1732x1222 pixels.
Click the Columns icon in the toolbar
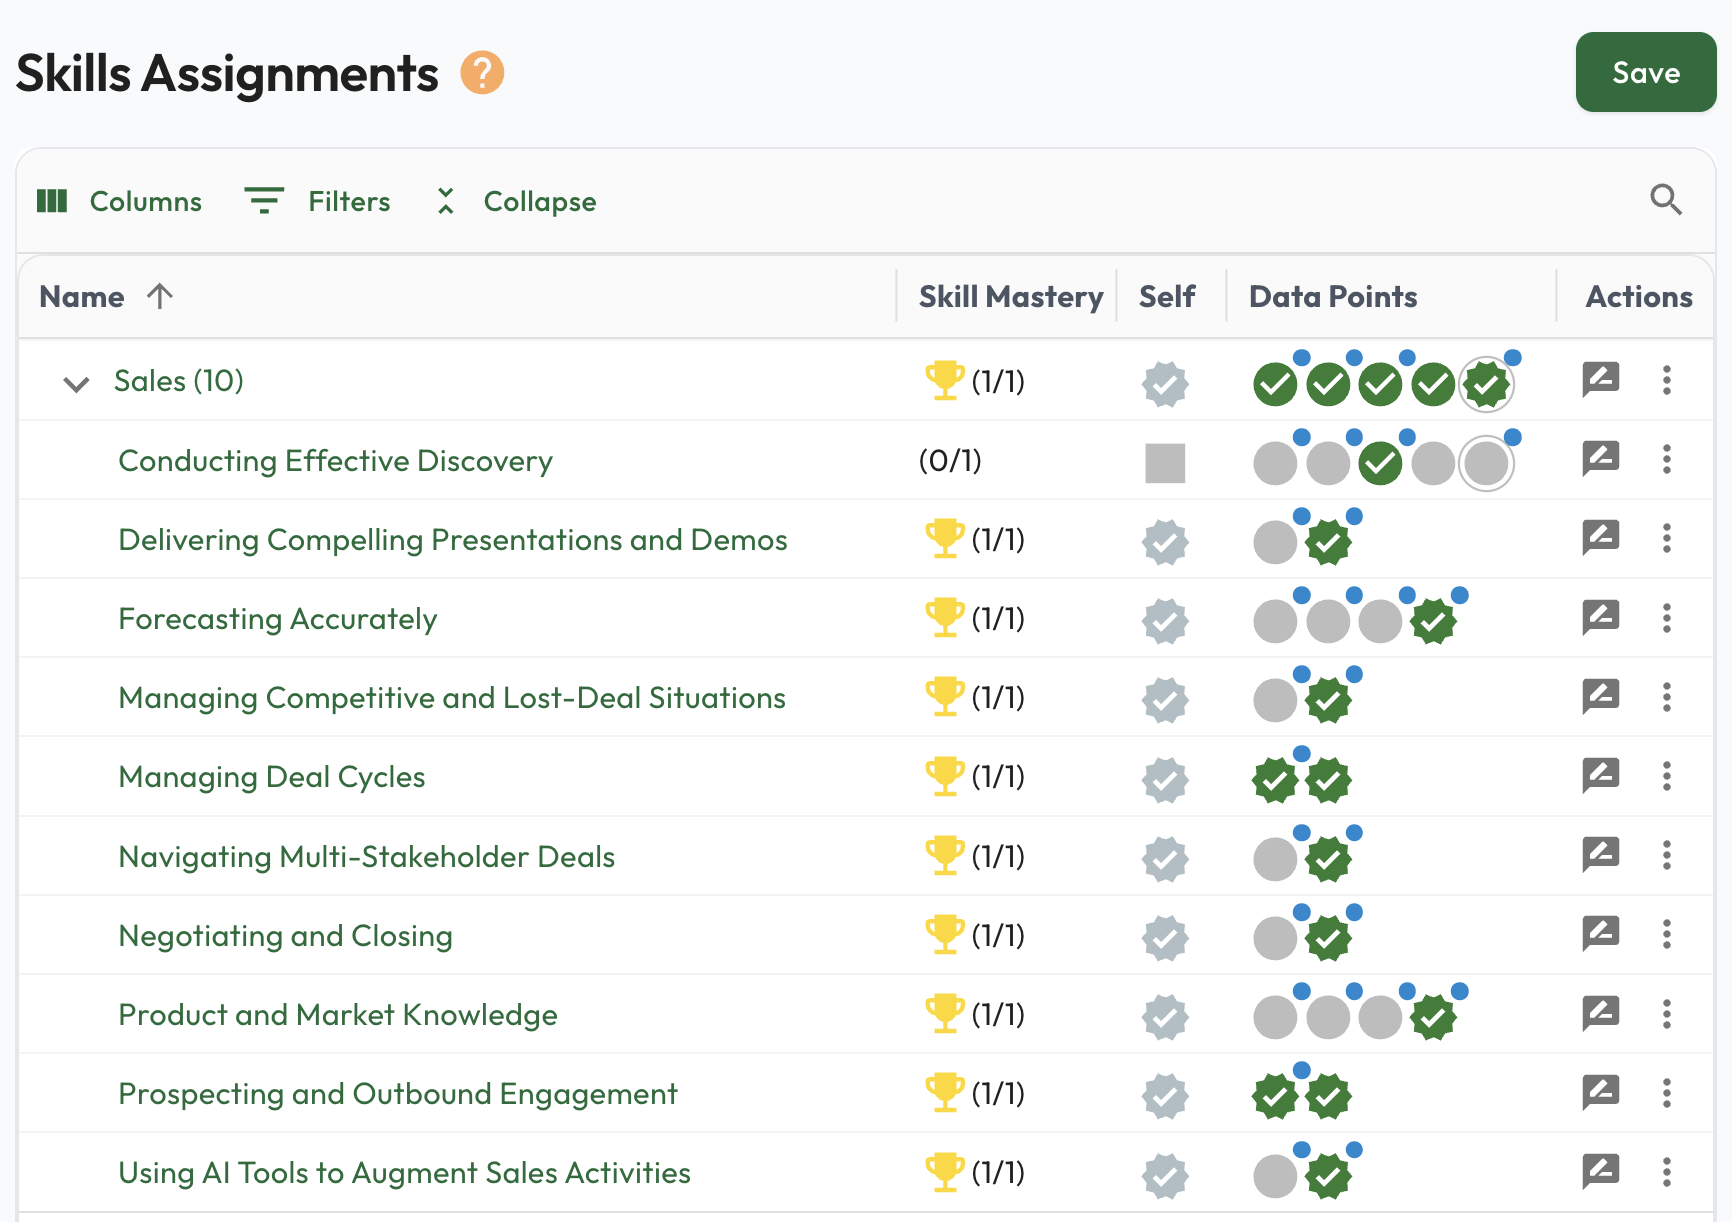coord(55,201)
